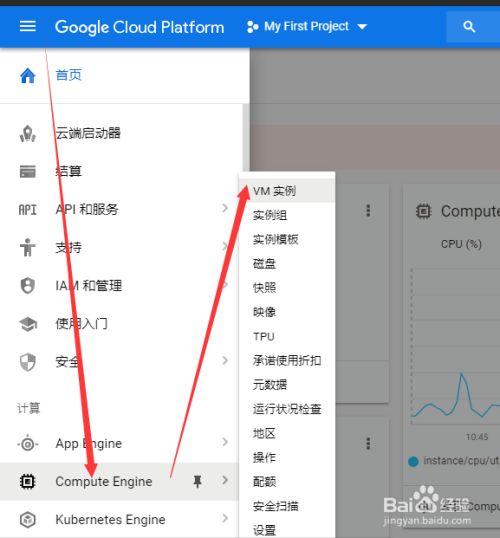Unpin Compute Engine with the pin icon
Screen dimensions: 500x538
point(197,482)
